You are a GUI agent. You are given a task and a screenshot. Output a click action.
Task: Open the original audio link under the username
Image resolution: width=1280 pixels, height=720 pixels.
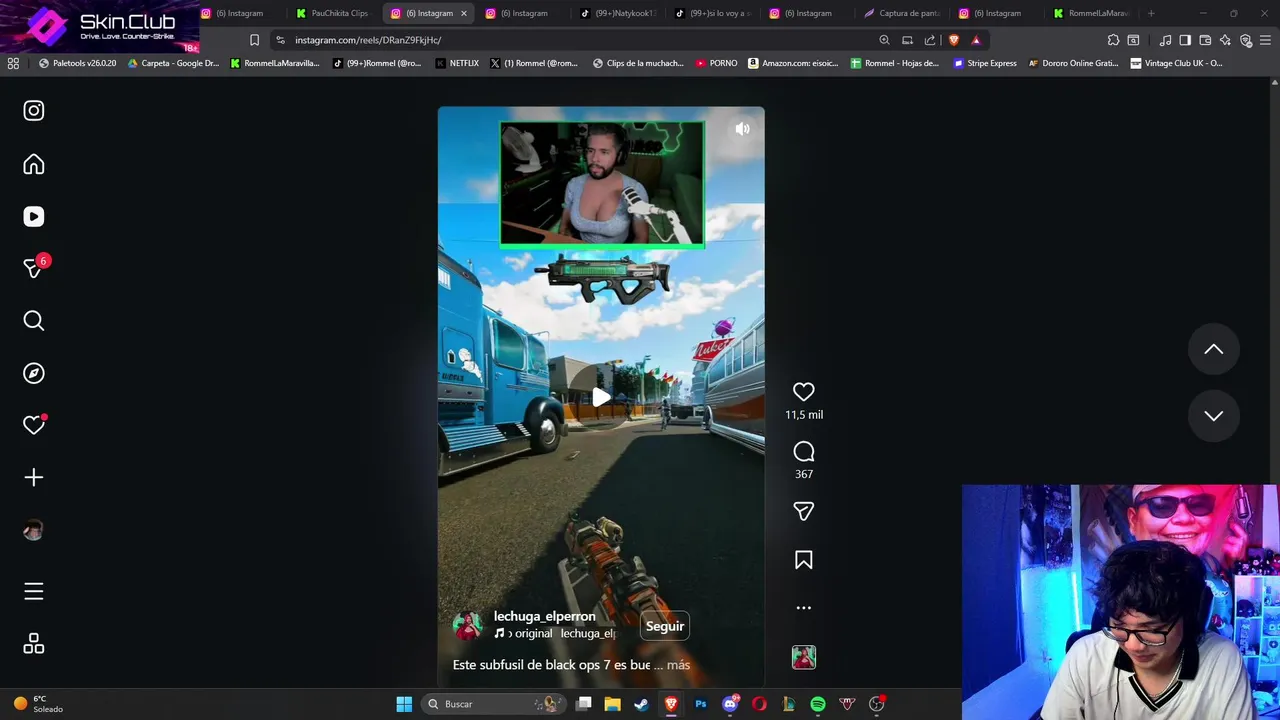pyautogui.click(x=555, y=633)
